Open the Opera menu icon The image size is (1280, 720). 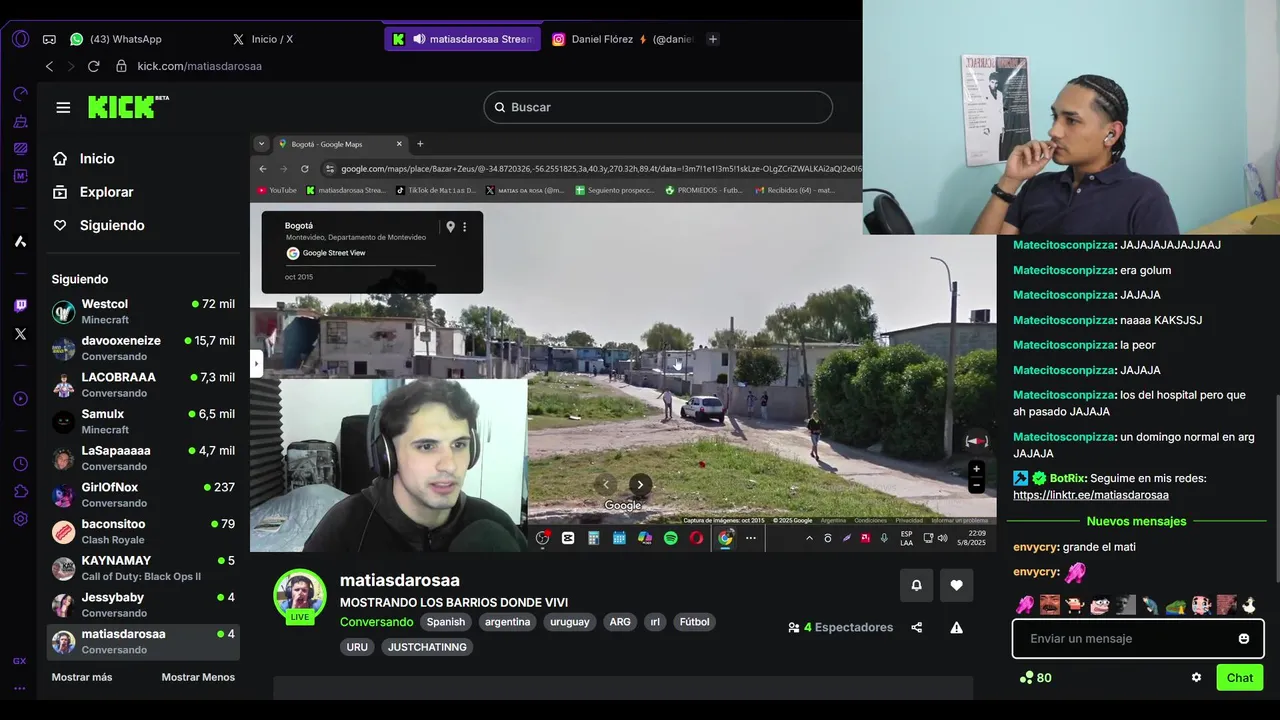coord(20,39)
